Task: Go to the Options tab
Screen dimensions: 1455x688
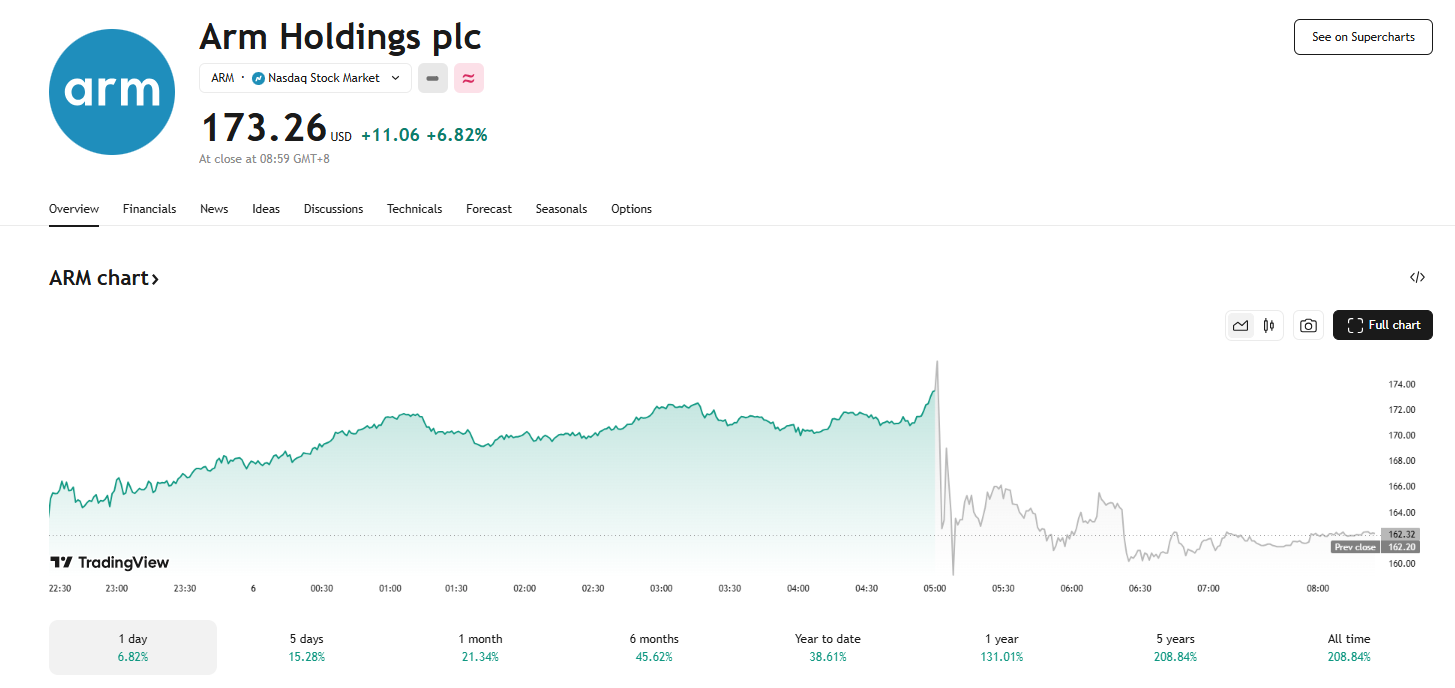Action: point(631,209)
